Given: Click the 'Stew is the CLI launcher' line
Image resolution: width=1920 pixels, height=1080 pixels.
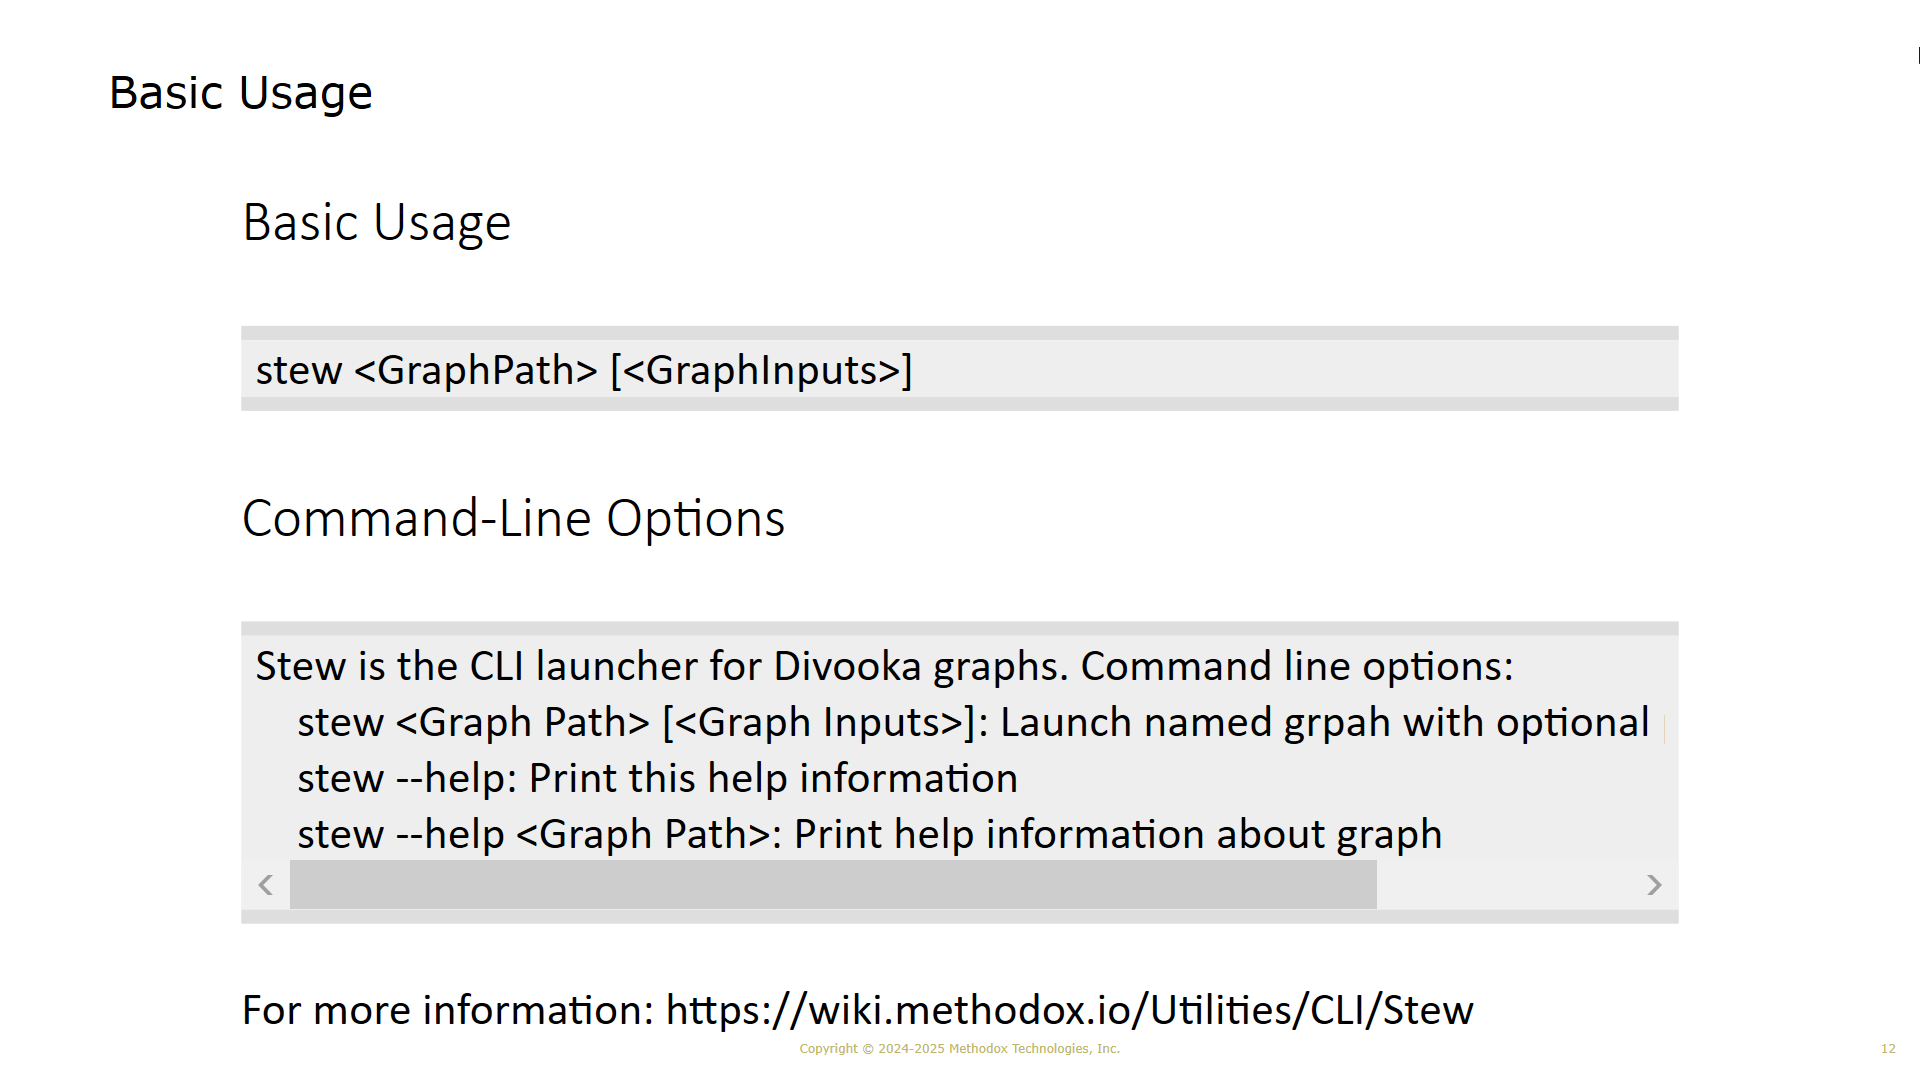Looking at the screenshot, I should (885, 666).
